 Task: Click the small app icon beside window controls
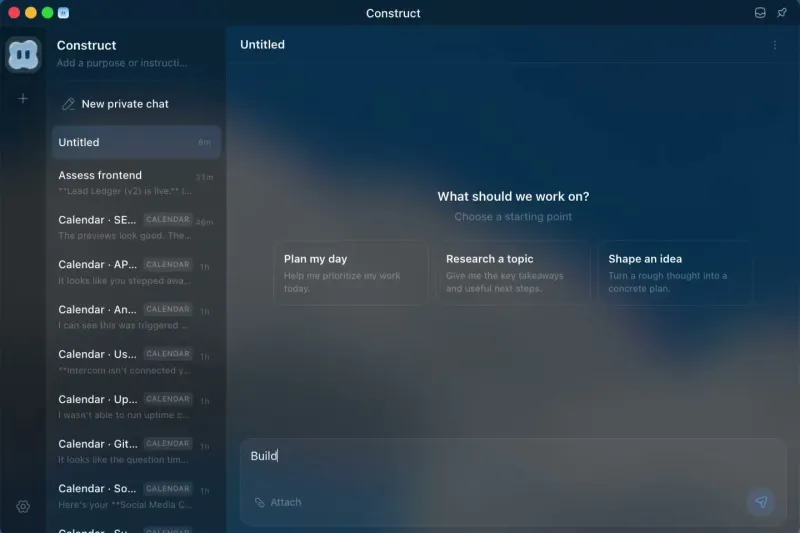[x=63, y=13]
